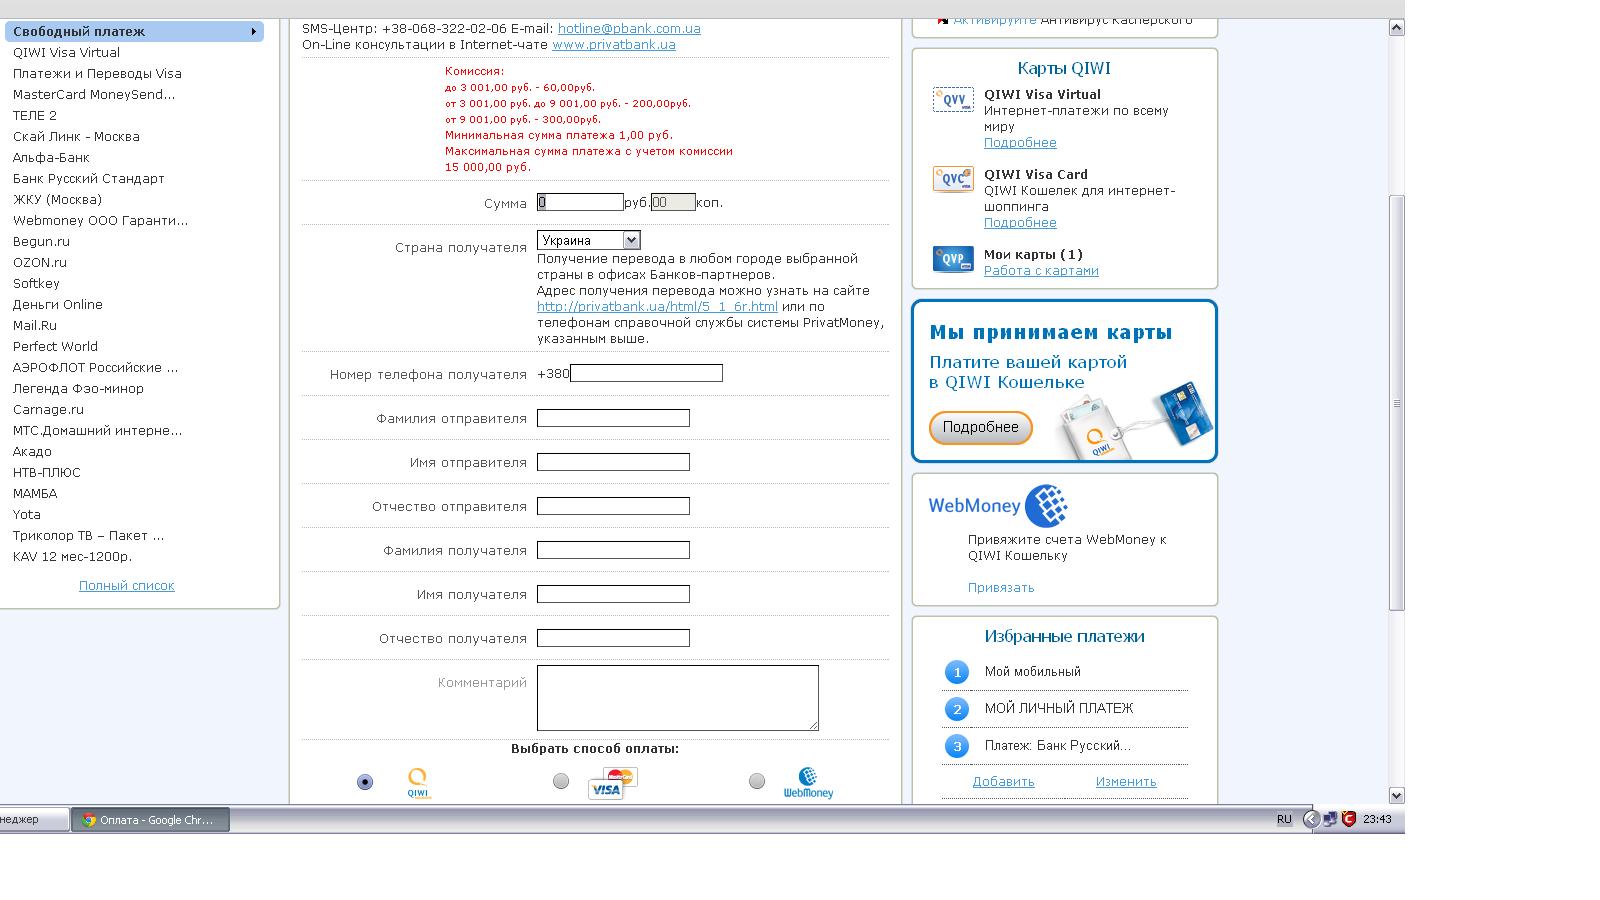1600x900 pixels.
Task: Click the QIWI payment method logo
Action: click(x=418, y=783)
